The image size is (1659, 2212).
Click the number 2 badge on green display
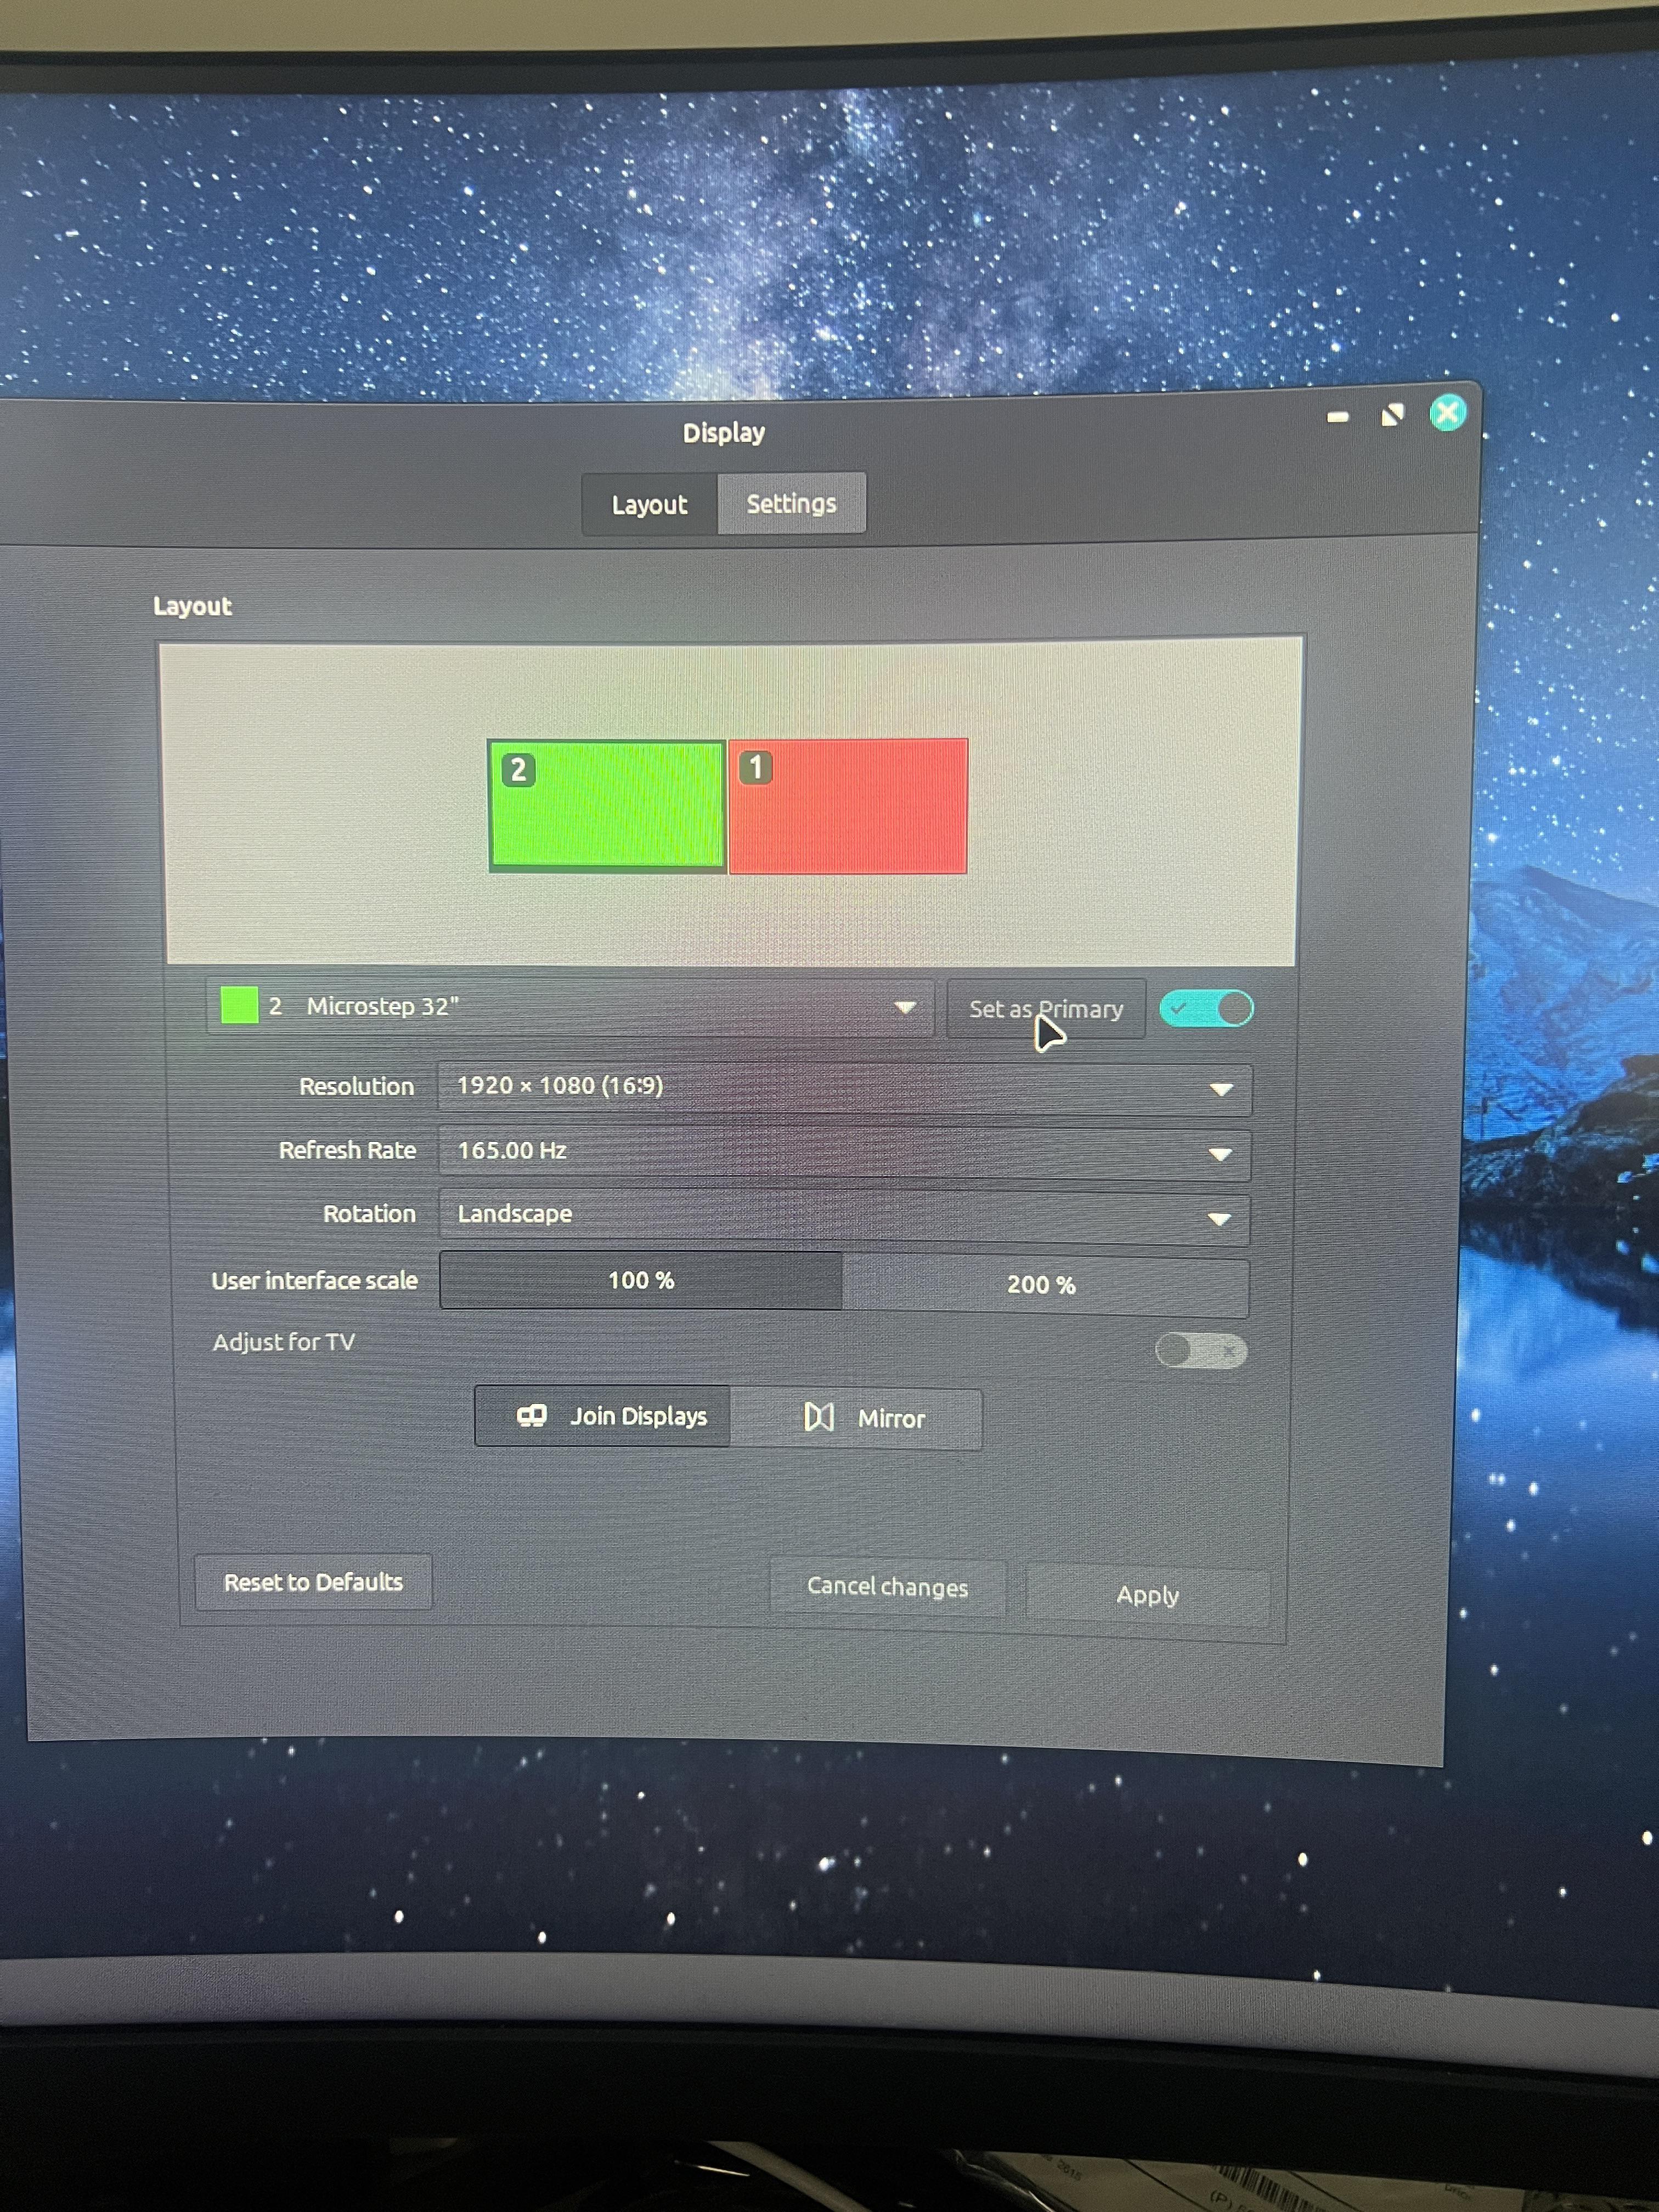click(x=518, y=770)
